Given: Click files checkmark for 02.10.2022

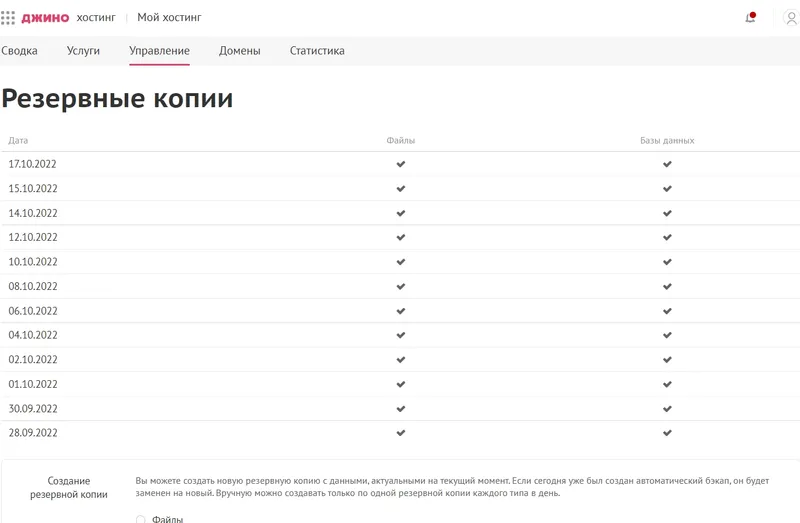Looking at the screenshot, I should [401, 359].
